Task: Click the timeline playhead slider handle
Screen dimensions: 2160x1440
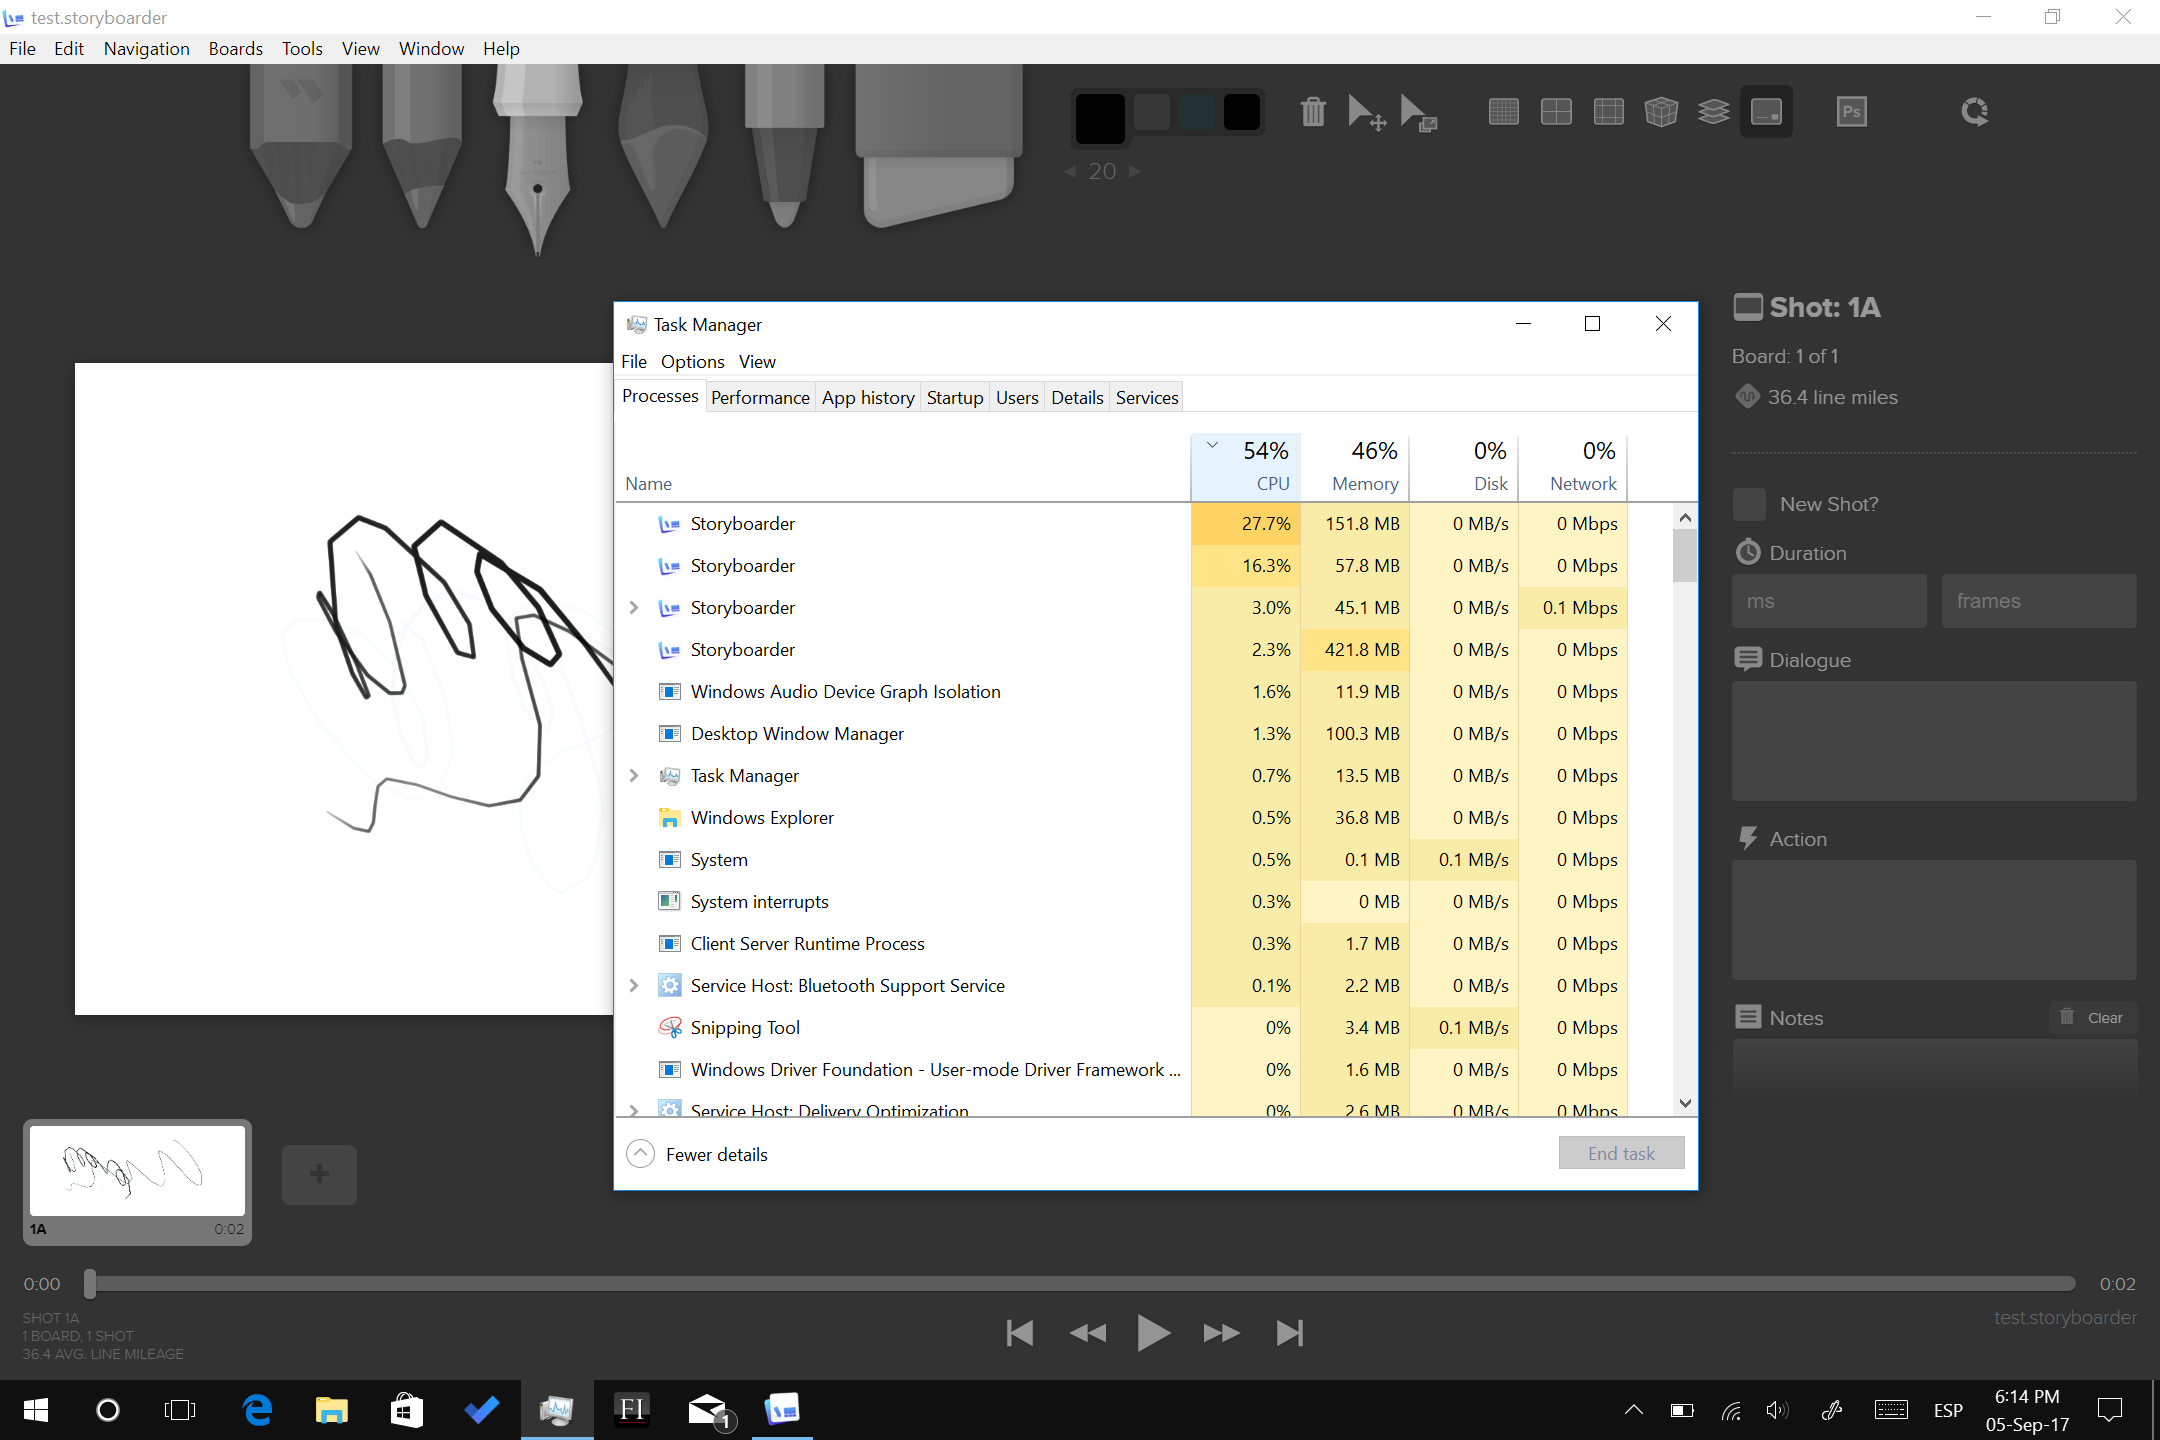Action: (x=90, y=1283)
